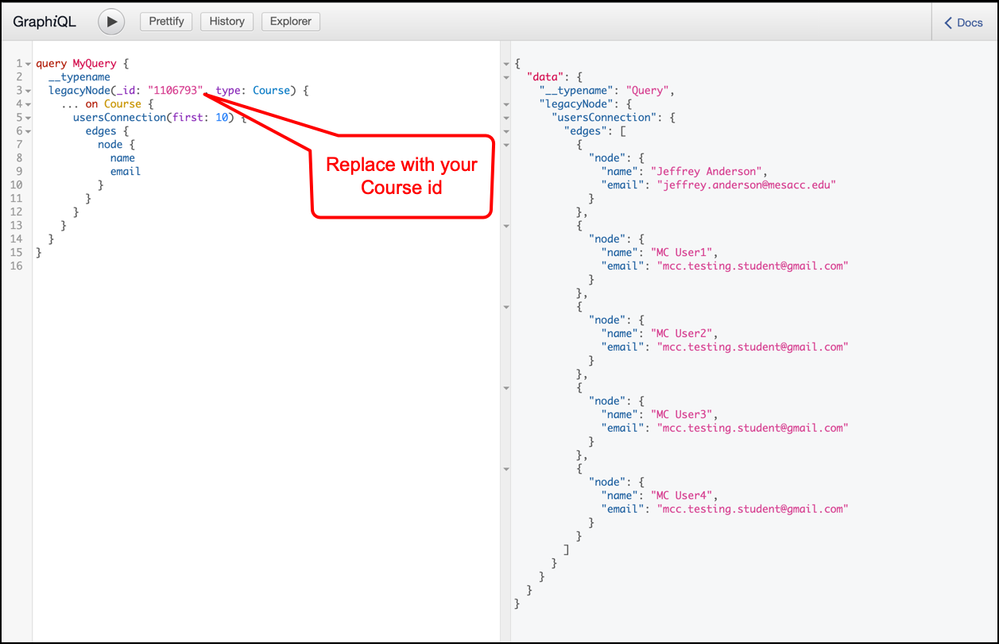
Task: Click the chevron icon beside Docs
Action: click(x=946, y=22)
